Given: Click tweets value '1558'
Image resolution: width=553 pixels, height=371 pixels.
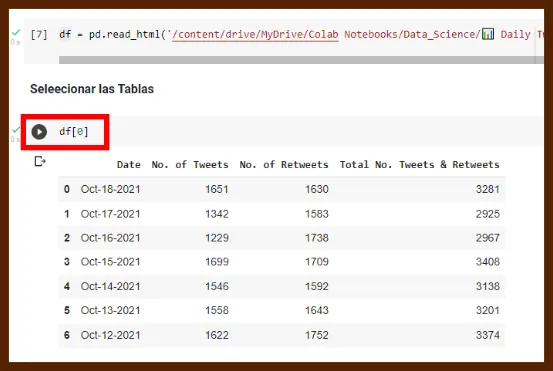Looking at the screenshot, I should click(217, 310).
